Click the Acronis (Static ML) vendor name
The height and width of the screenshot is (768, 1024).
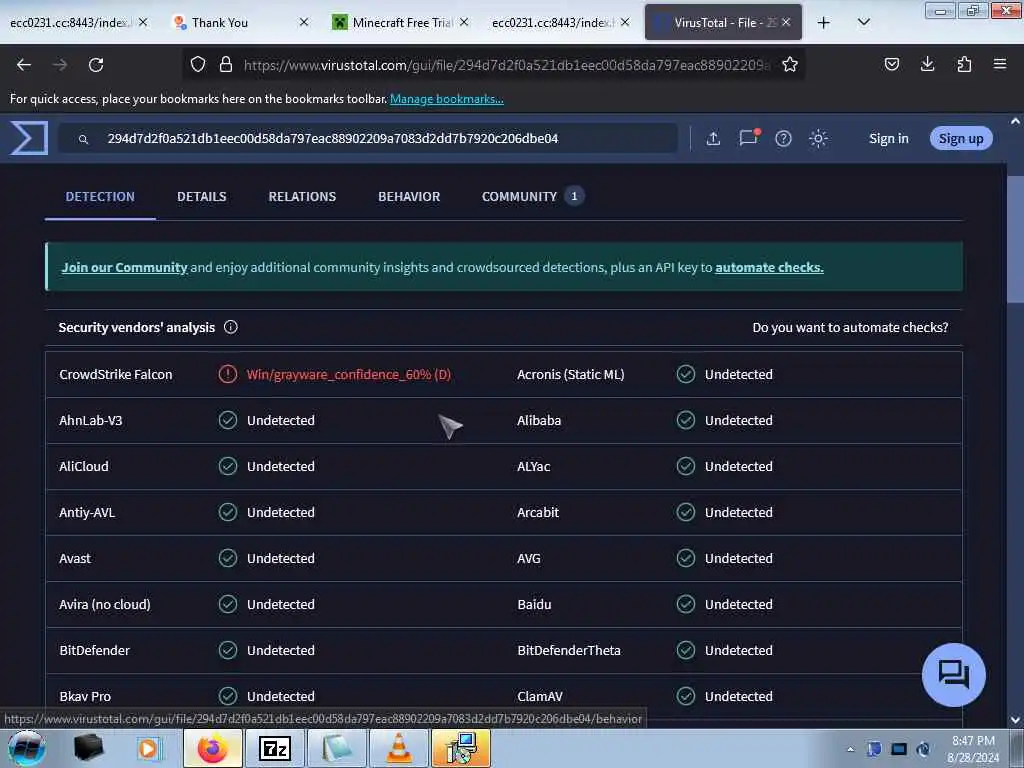coord(571,374)
